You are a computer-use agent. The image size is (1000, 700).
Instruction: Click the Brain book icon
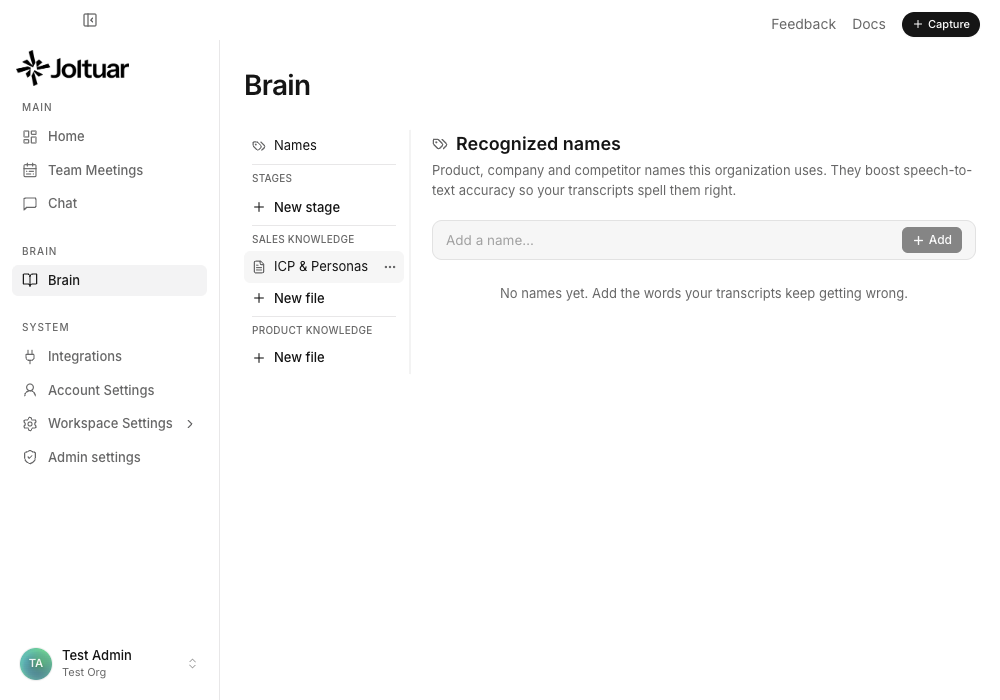pos(30,280)
